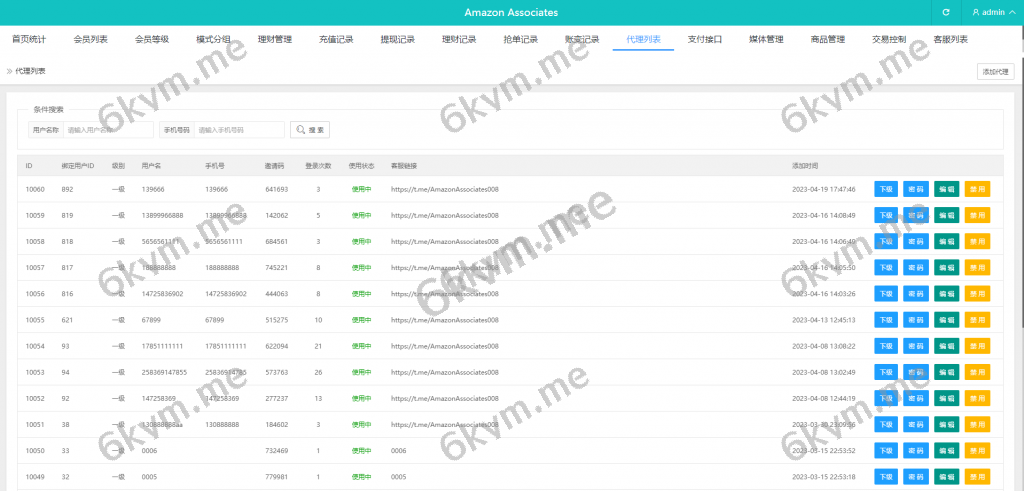
Task: Click the 手机号码 search input
Action: pos(239,130)
